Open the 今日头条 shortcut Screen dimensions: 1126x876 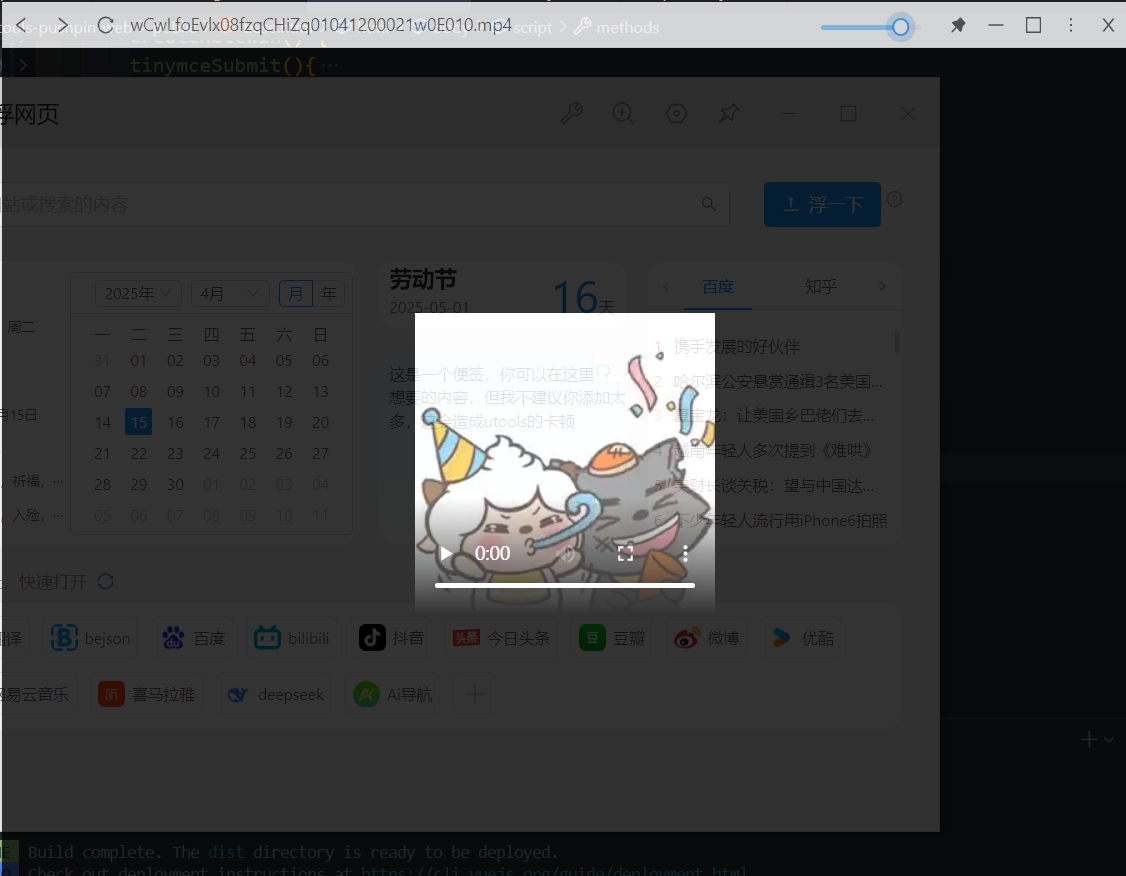click(501, 638)
